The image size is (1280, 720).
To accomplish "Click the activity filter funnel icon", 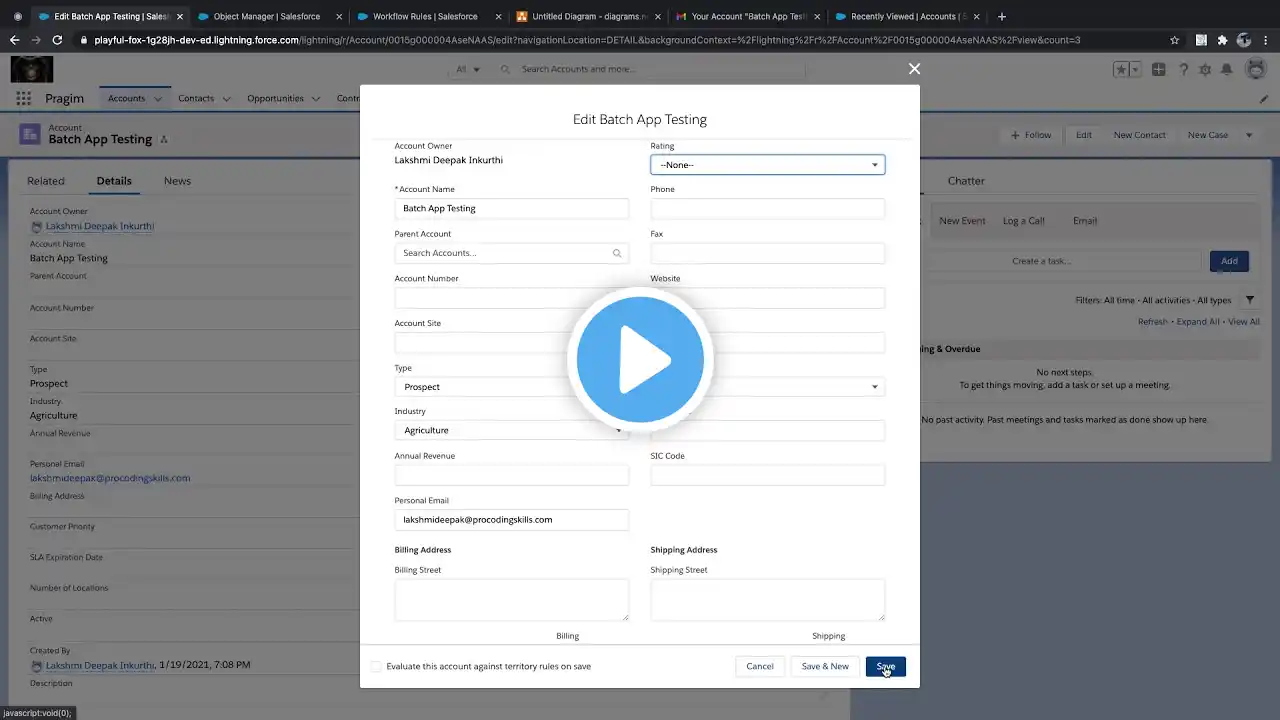I will [1250, 300].
